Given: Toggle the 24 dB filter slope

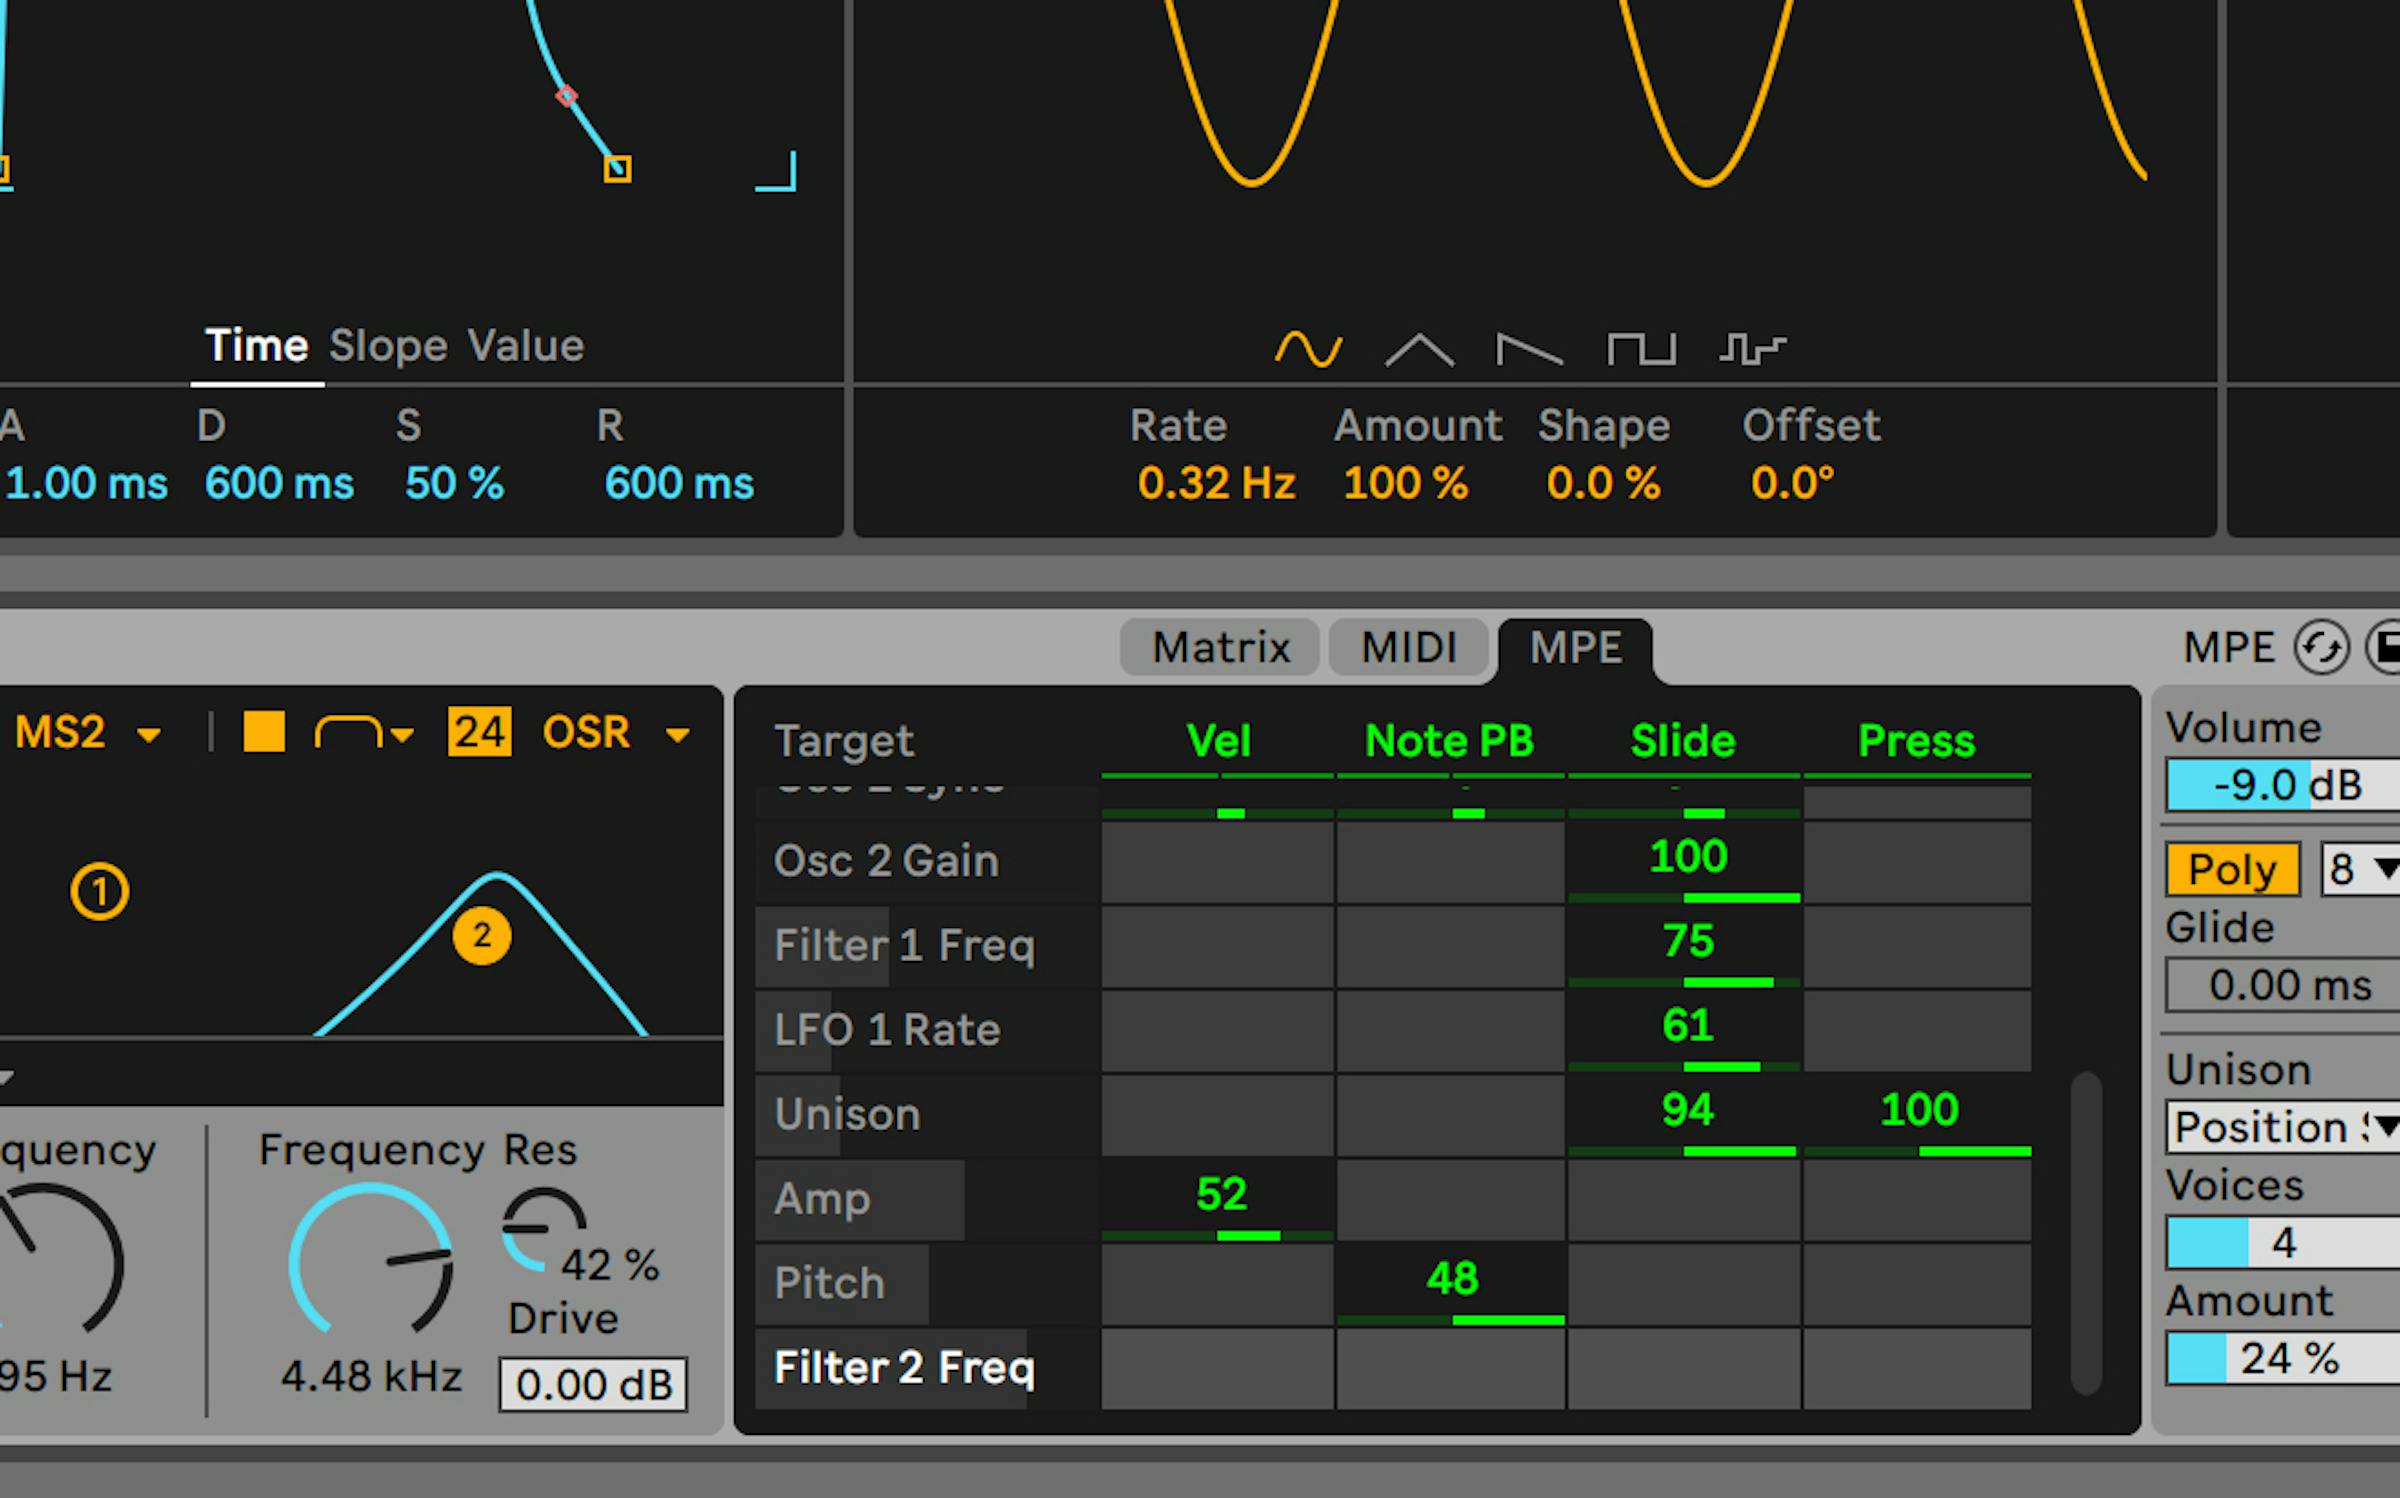Looking at the screenshot, I should pos(481,731).
